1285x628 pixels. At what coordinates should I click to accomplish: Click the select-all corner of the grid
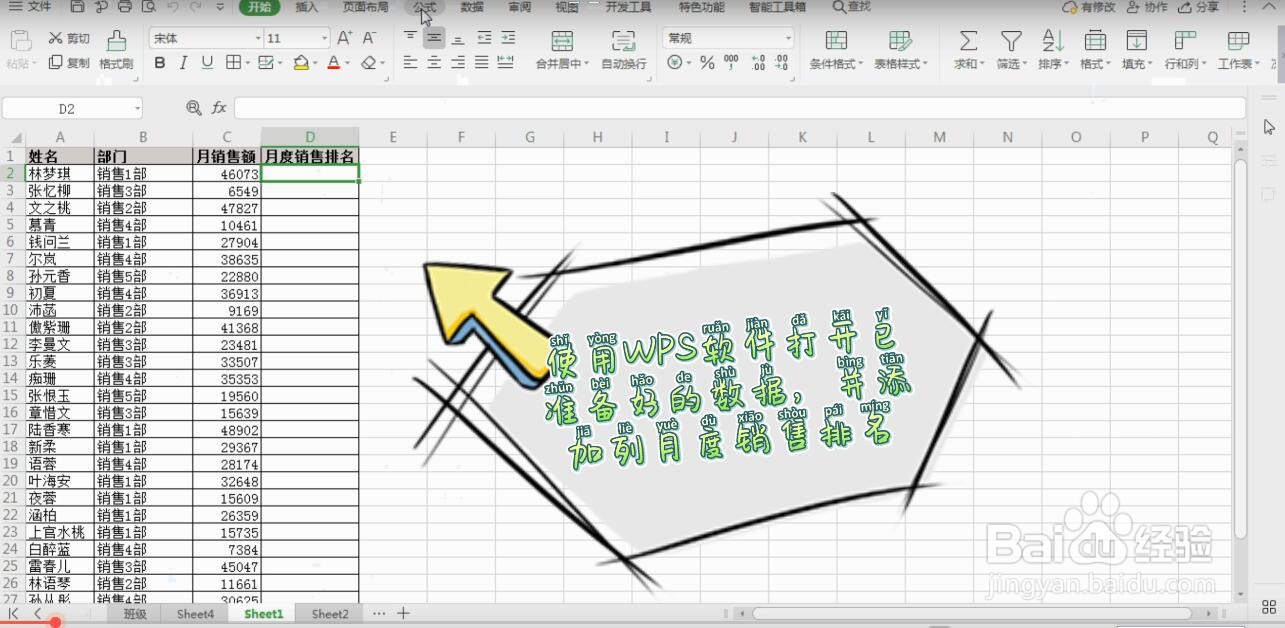(13, 138)
